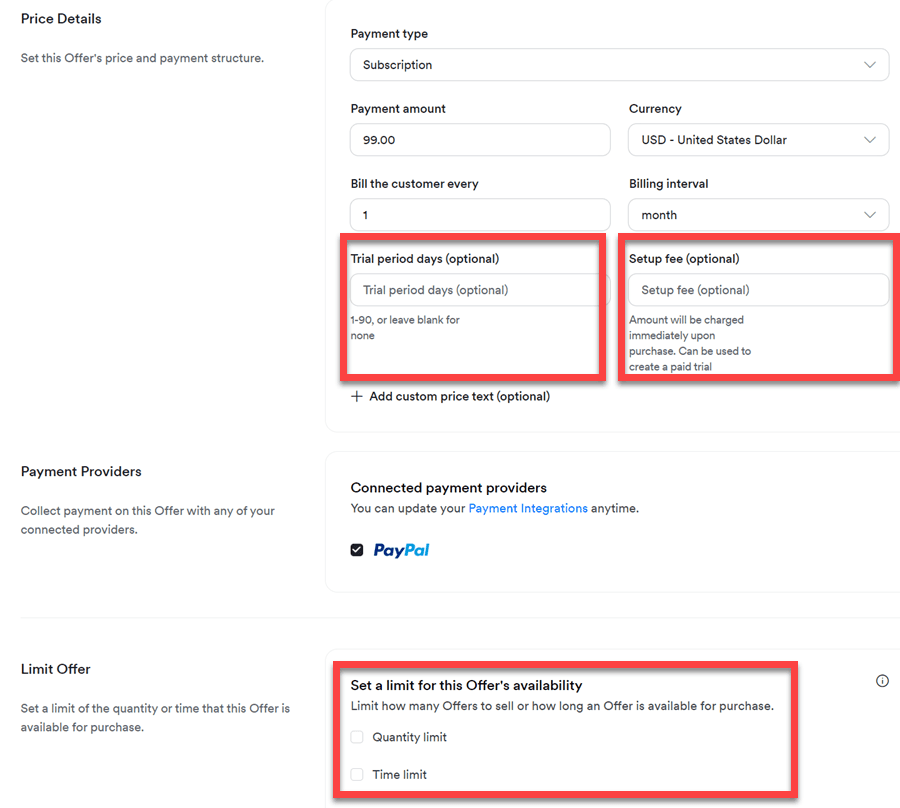Click the Currency dropdown chevron arrow
900x808 pixels.
click(x=869, y=140)
